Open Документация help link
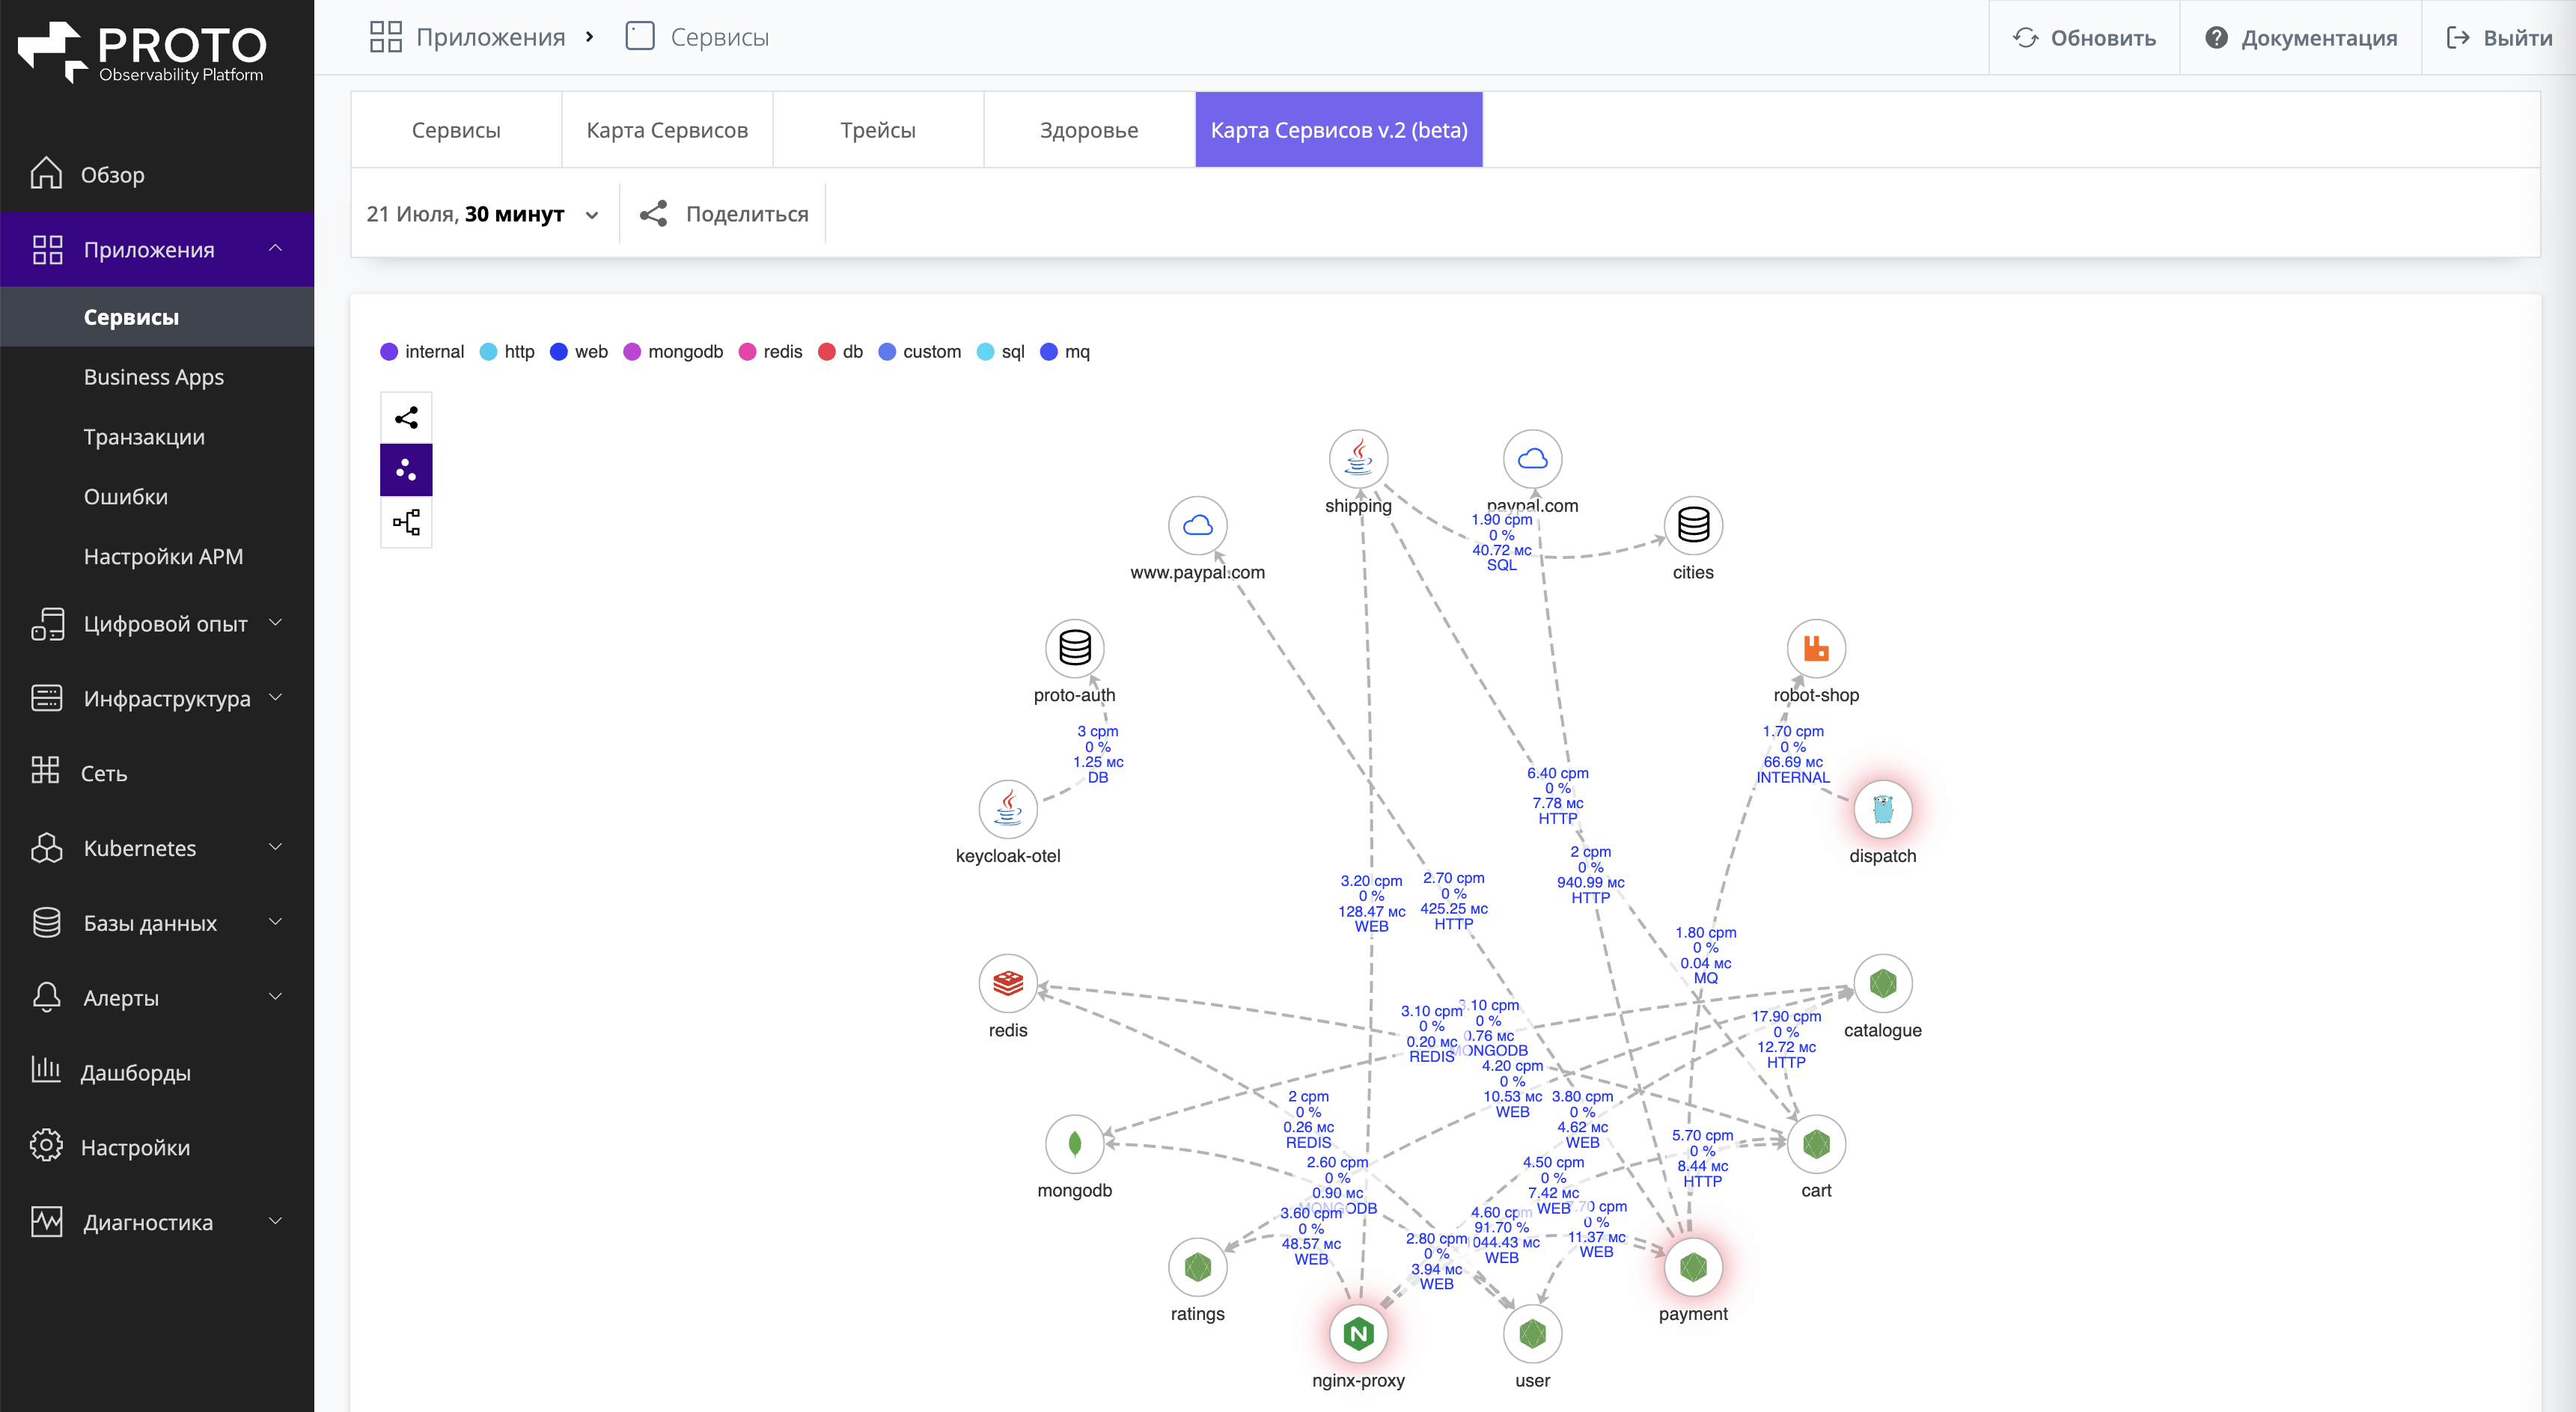 (2300, 38)
